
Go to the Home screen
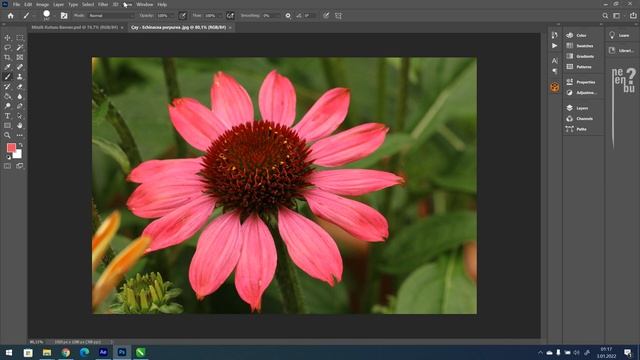pyautogui.click(x=11, y=16)
